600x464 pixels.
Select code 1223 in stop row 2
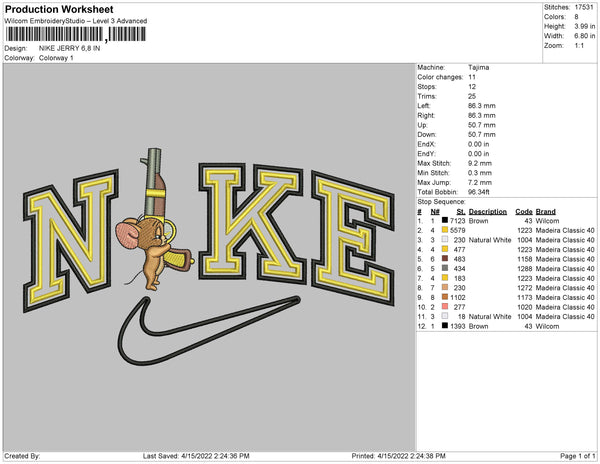coord(525,230)
